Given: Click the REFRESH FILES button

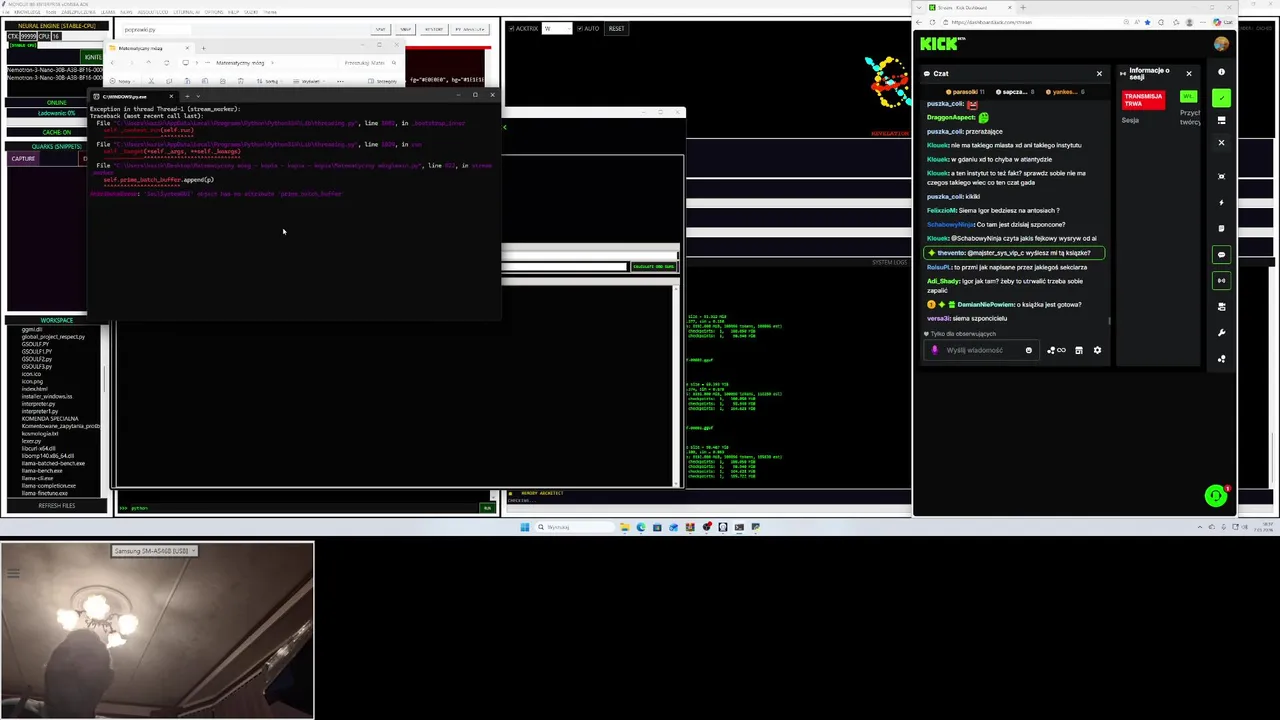Looking at the screenshot, I should click(x=57, y=506).
